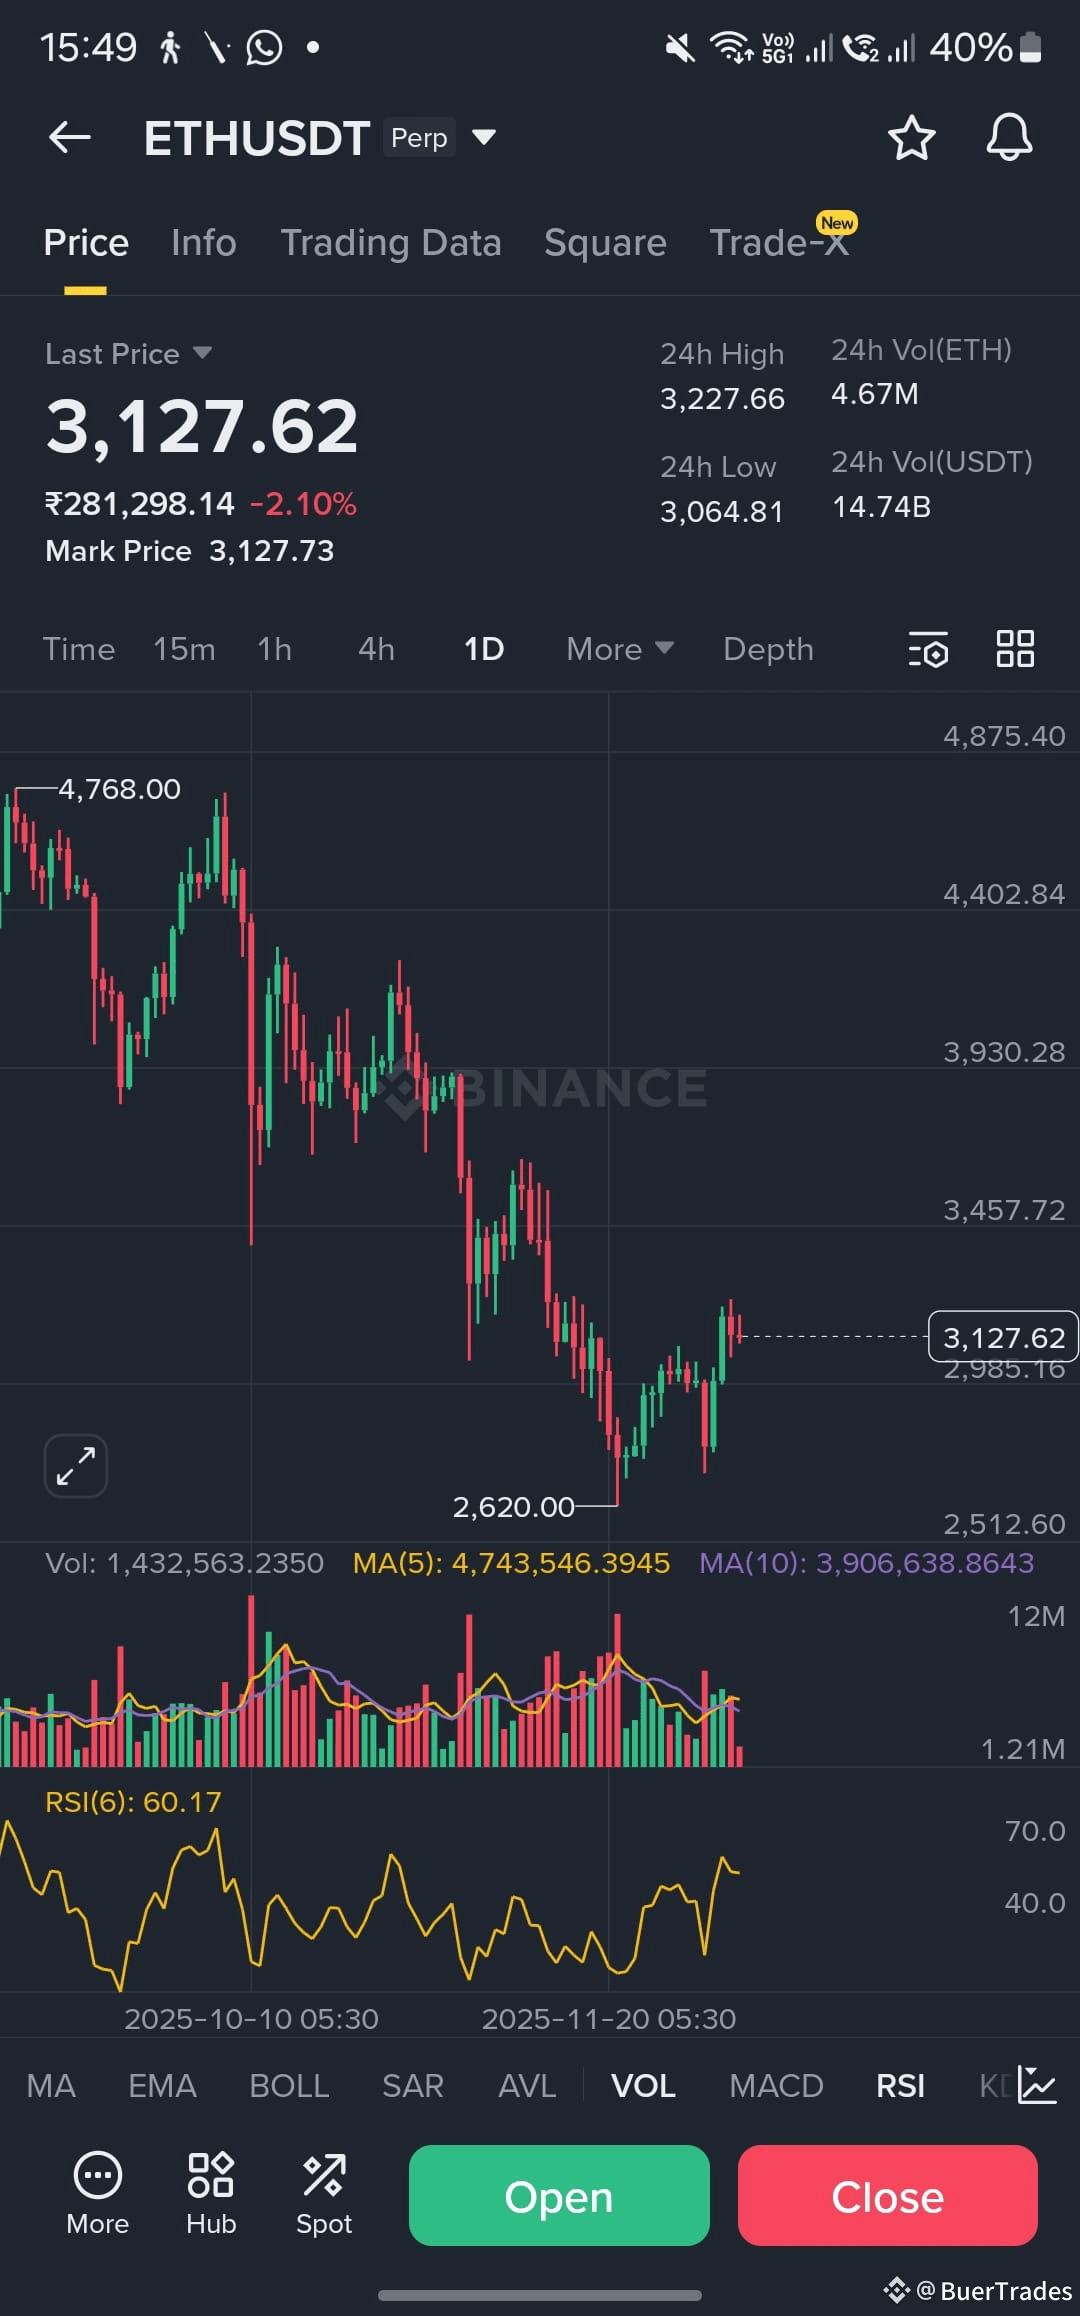Image resolution: width=1080 pixels, height=2316 pixels.
Task: Tap the 2,620.00 low marker on the chart
Action: click(x=514, y=1507)
